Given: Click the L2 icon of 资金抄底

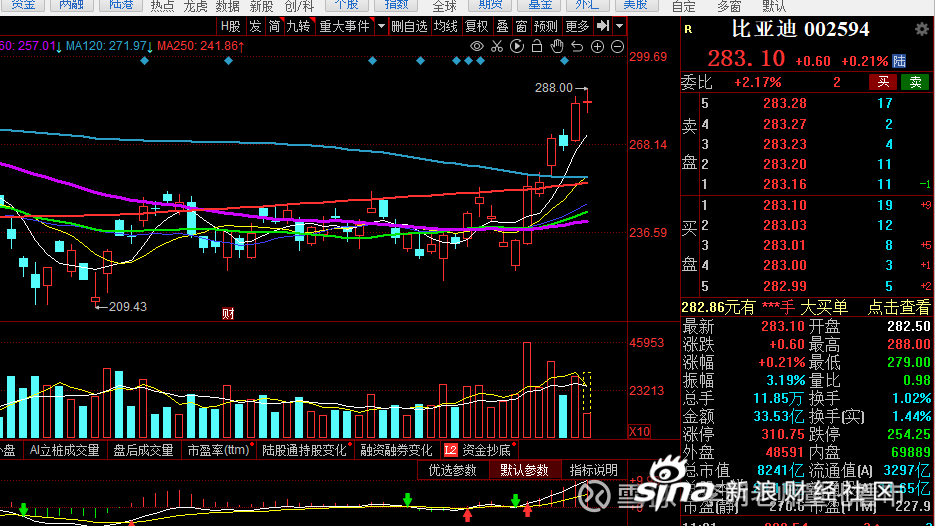Looking at the screenshot, I should 450,450.
